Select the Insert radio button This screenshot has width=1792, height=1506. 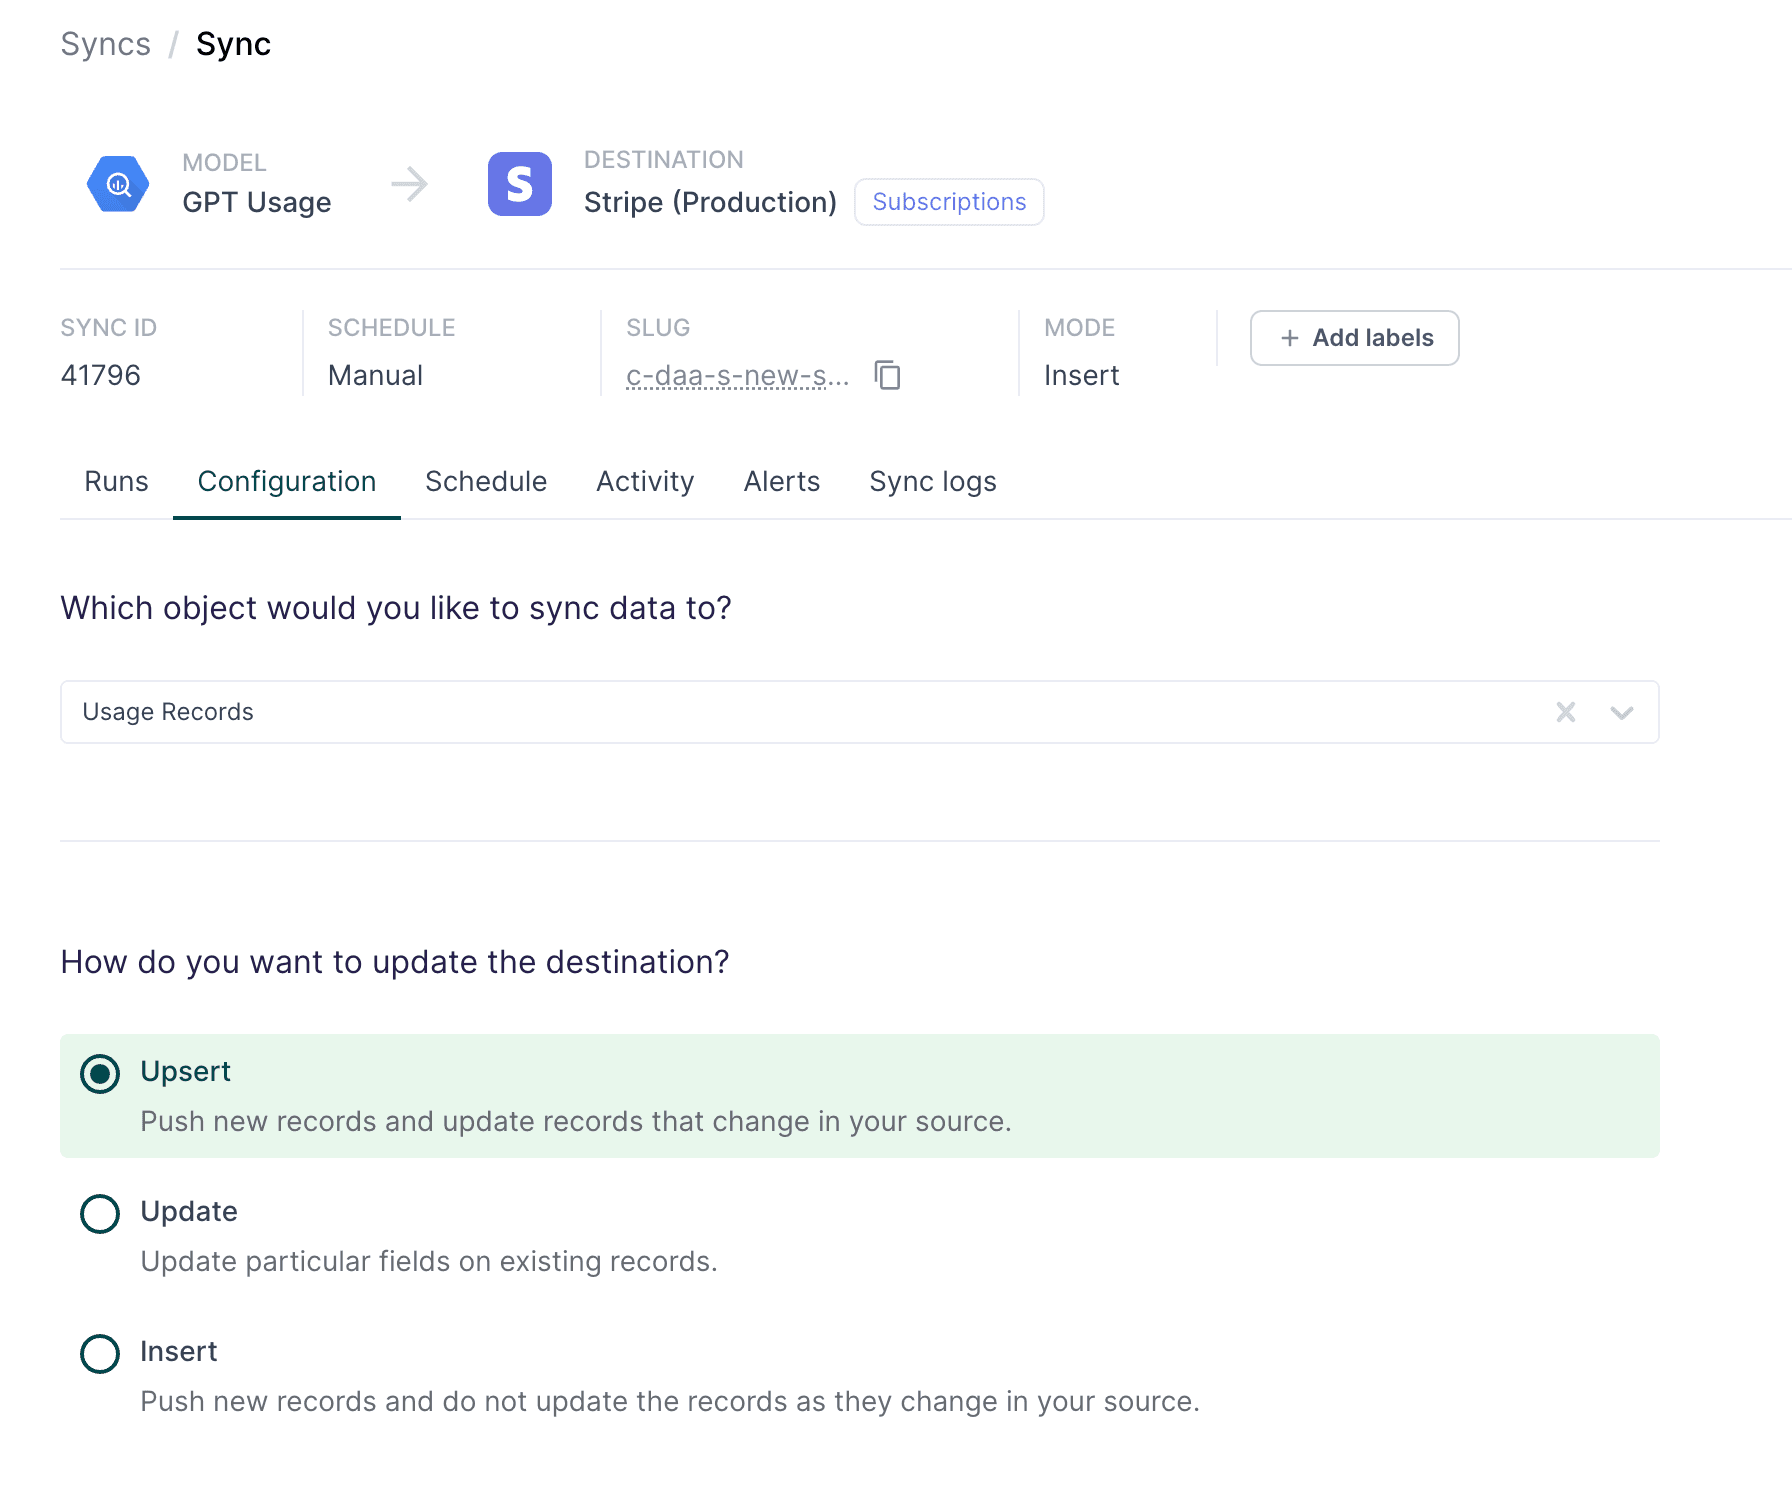[100, 1353]
